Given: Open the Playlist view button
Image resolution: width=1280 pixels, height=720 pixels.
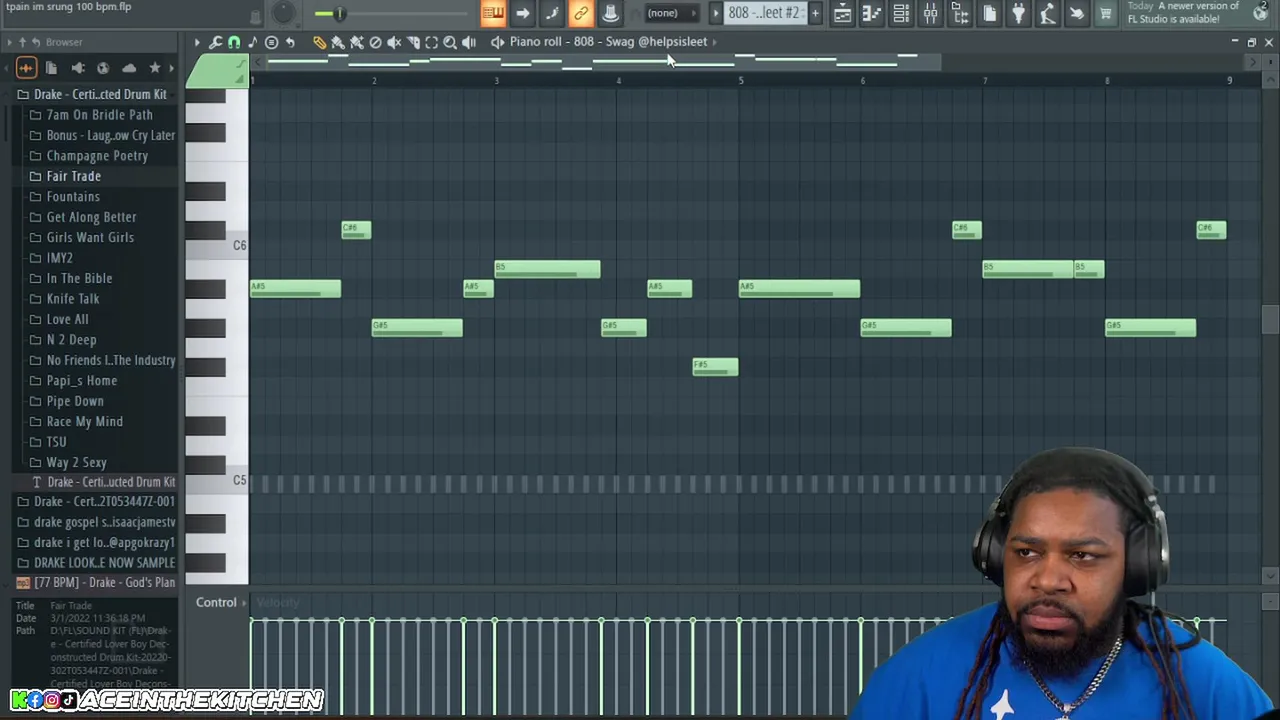Looking at the screenshot, I should pos(842,13).
